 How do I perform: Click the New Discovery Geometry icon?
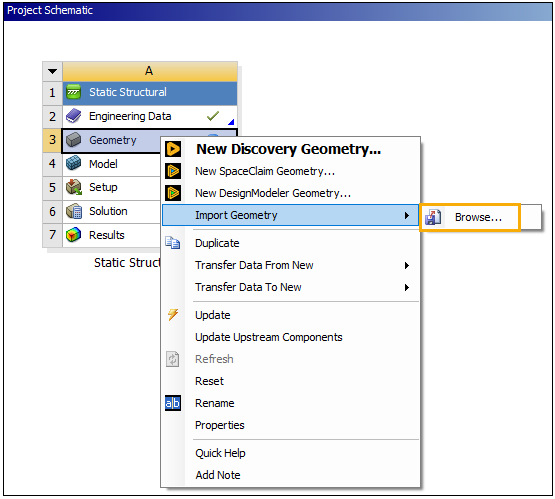point(173,149)
